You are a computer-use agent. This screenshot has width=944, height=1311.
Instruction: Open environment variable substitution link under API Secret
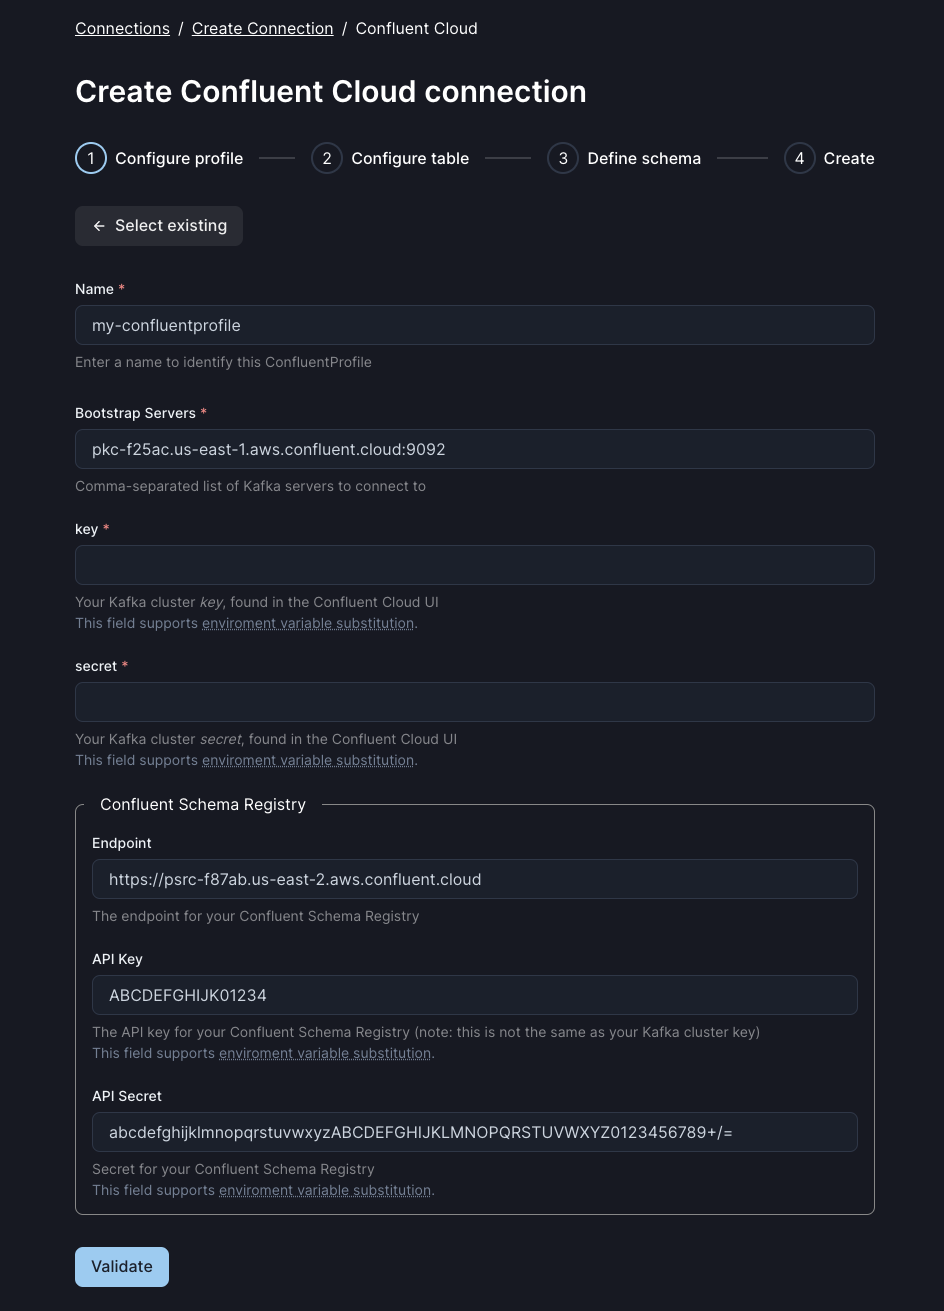coord(325,1190)
